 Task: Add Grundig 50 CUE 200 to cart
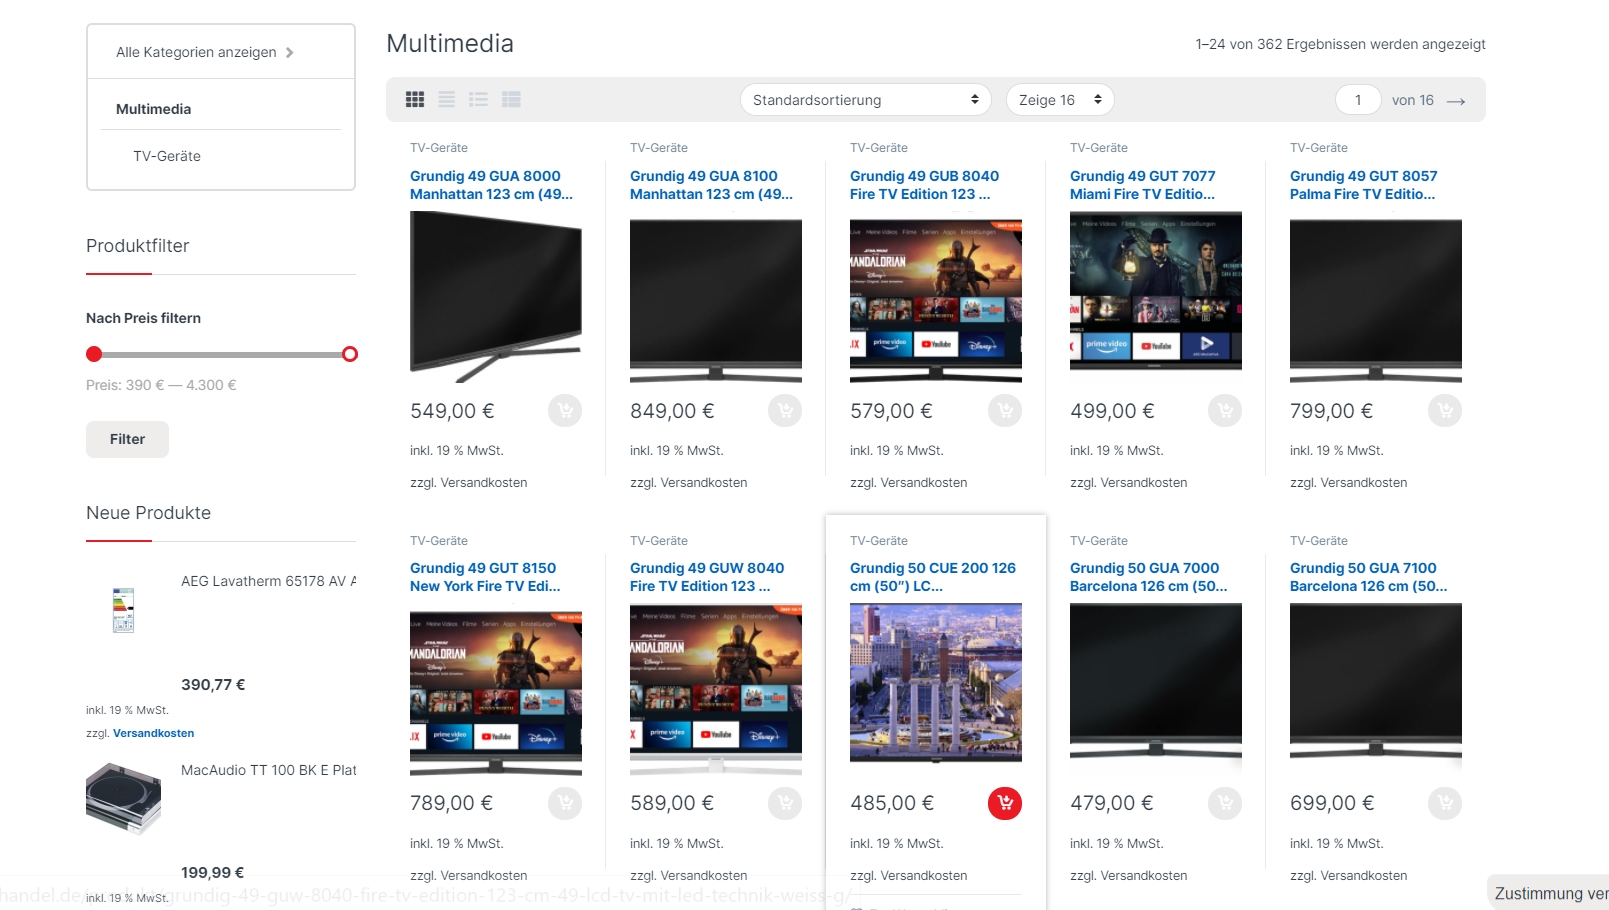point(1005,803)
